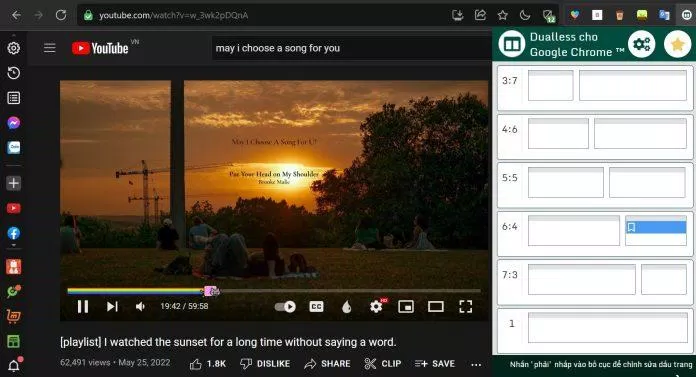
Task: Switch to the miniplayer
Action: coord(406,306)
